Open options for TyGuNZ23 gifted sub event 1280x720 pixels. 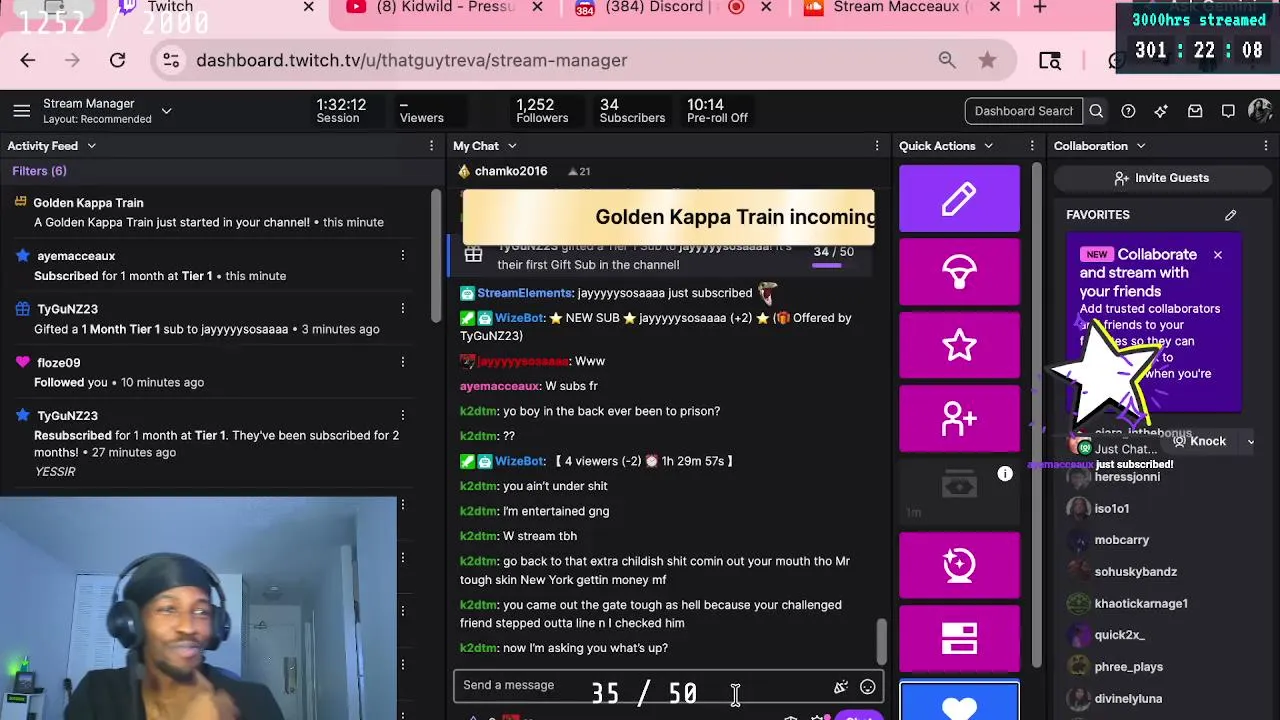[403, 309]
